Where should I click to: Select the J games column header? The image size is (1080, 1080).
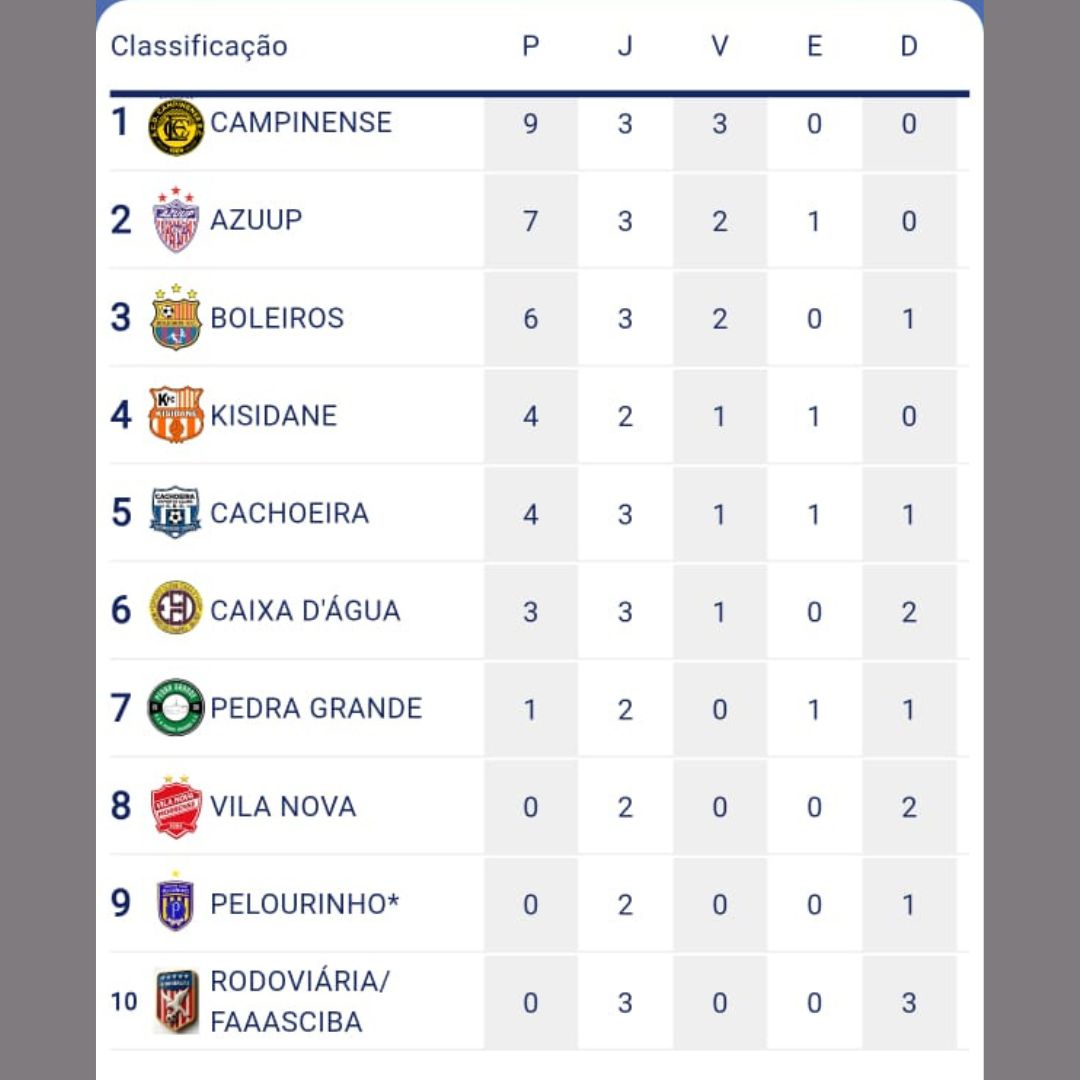pos(625,46)
